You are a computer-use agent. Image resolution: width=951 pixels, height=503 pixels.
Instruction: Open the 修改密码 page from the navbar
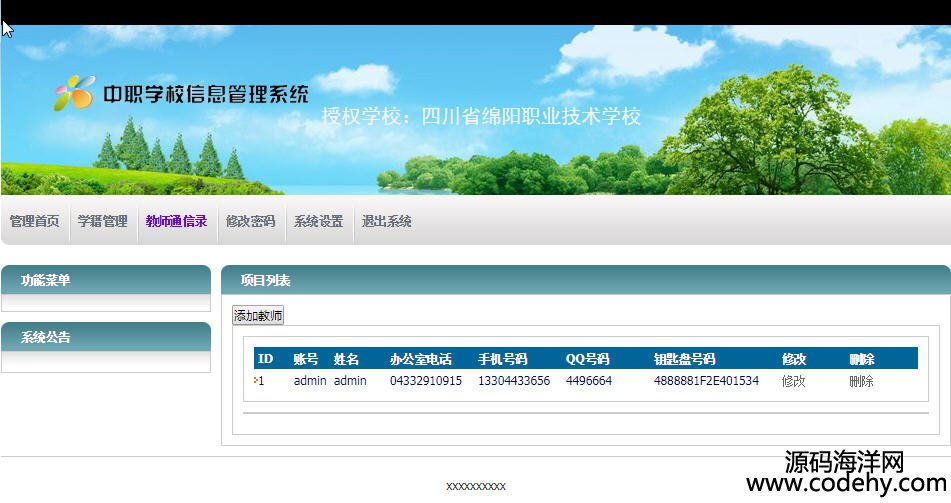tap(250, 221)
